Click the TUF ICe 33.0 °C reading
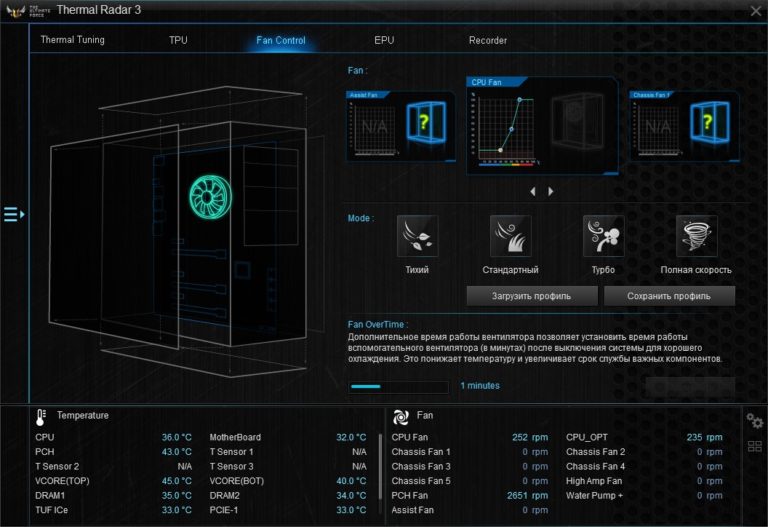This screenshot has height=527, width=768. (176, 510)
